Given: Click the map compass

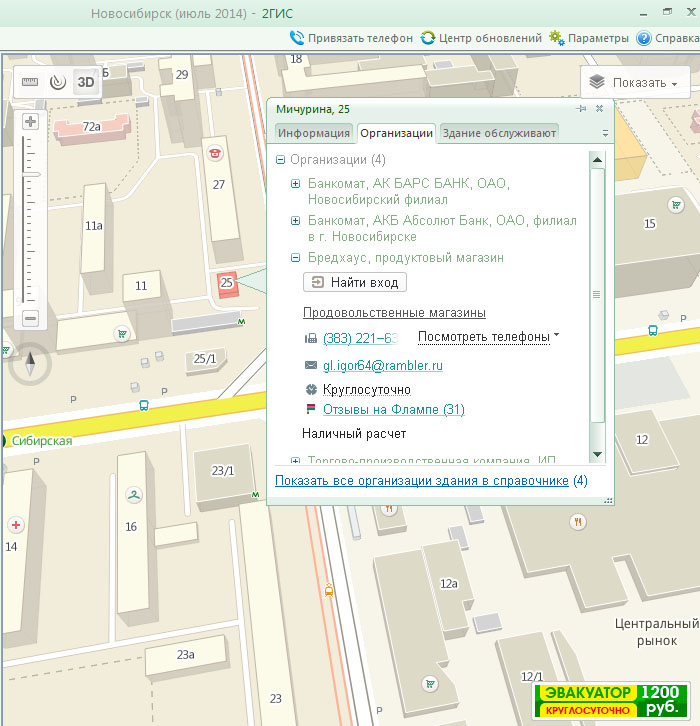Looking at the screenshot, I should click(30, 364).
